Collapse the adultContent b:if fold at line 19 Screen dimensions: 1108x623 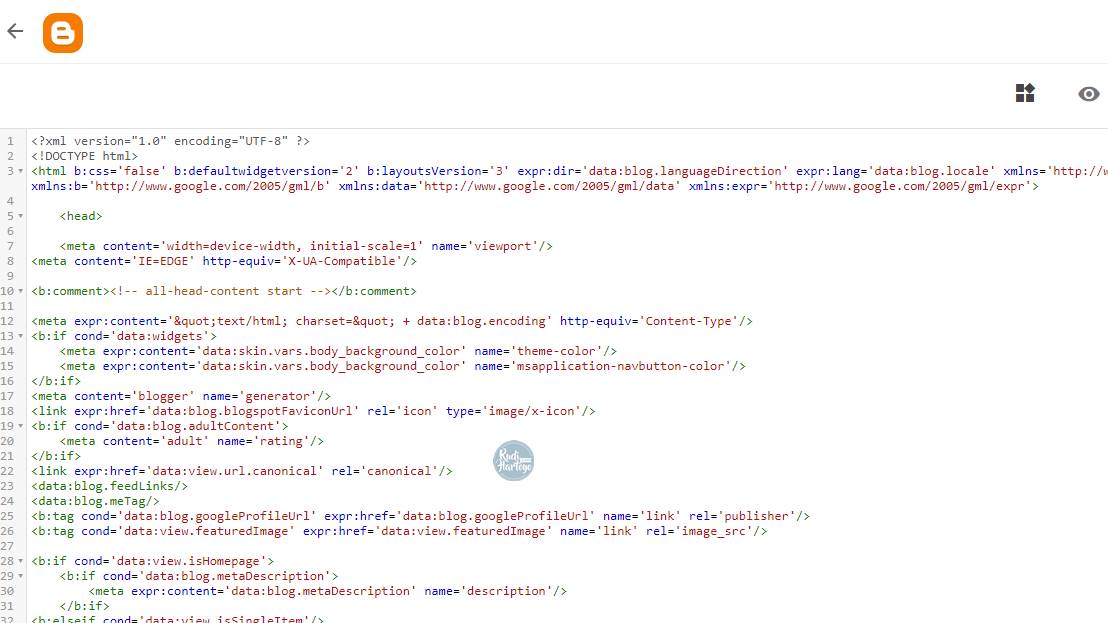tap(20, 426)
